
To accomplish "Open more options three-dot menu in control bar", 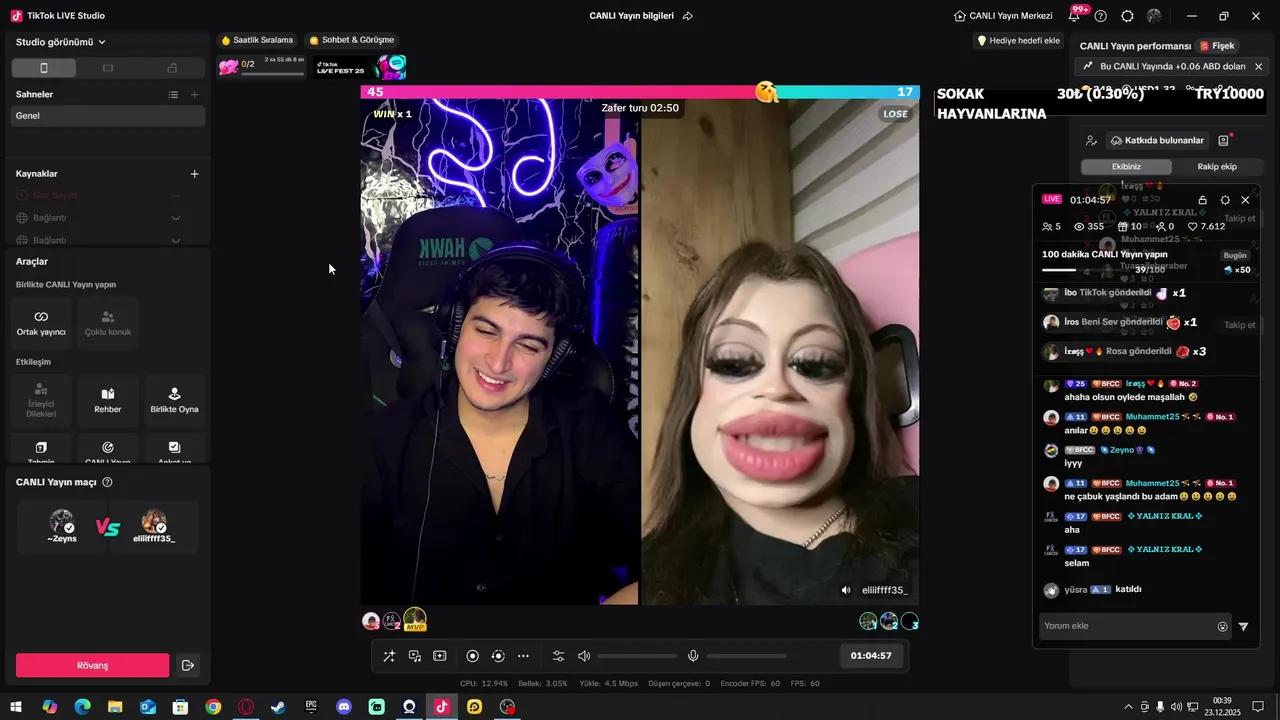I will [523, 656].
